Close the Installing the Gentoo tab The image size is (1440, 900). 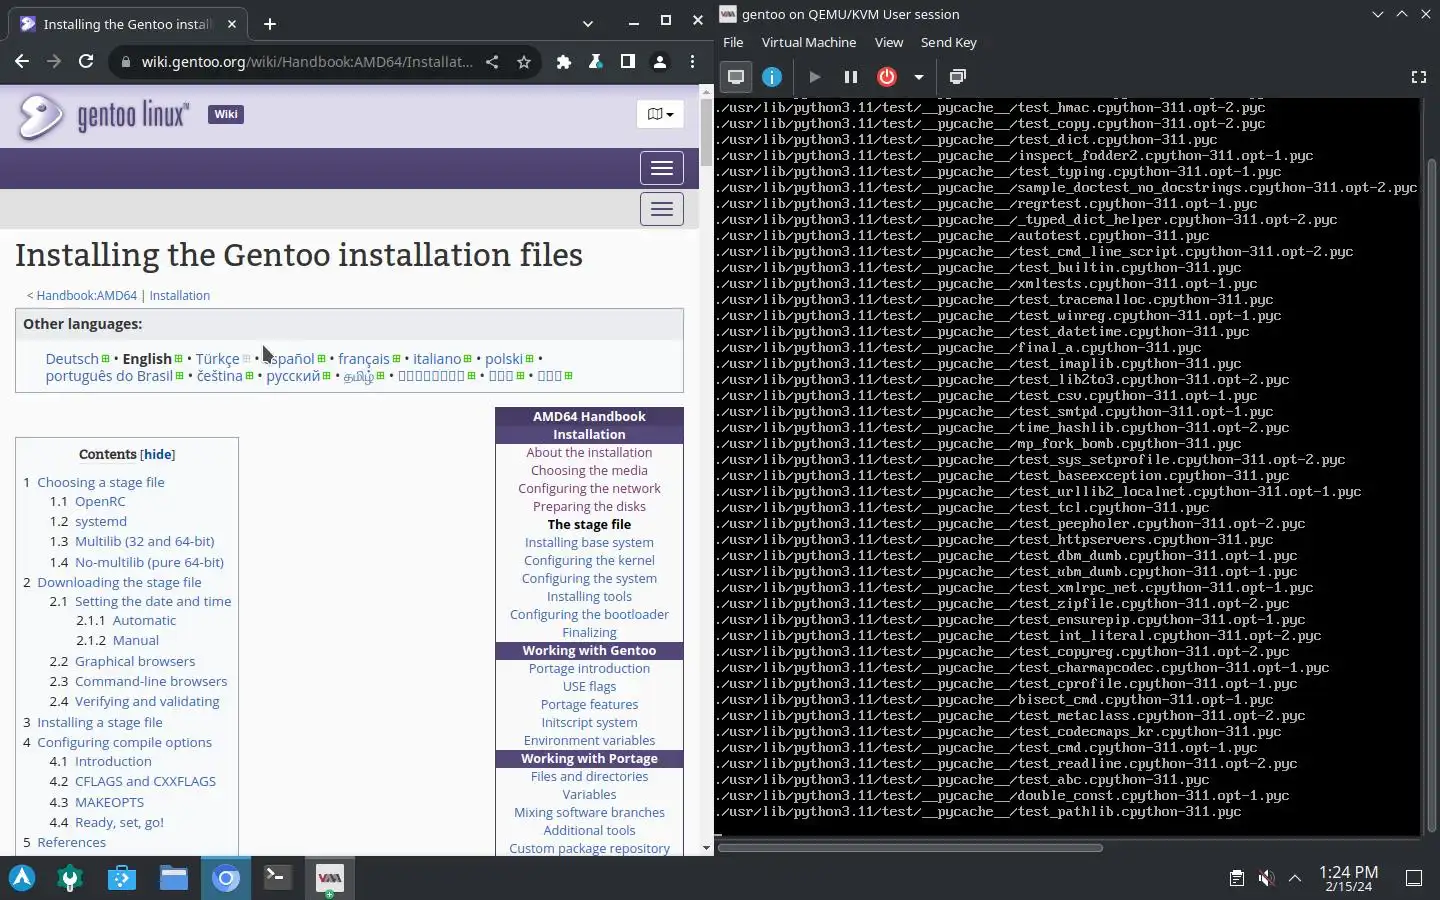[232, 24]
